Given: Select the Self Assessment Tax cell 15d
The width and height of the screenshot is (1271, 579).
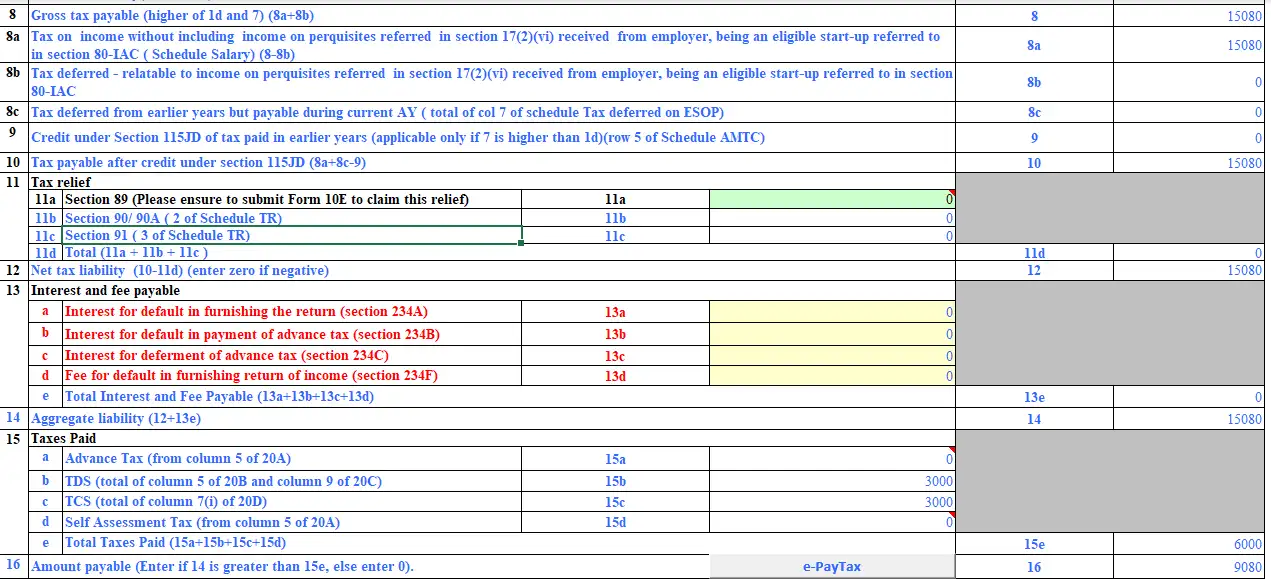Looking at the screenshot, I should 830,522.
